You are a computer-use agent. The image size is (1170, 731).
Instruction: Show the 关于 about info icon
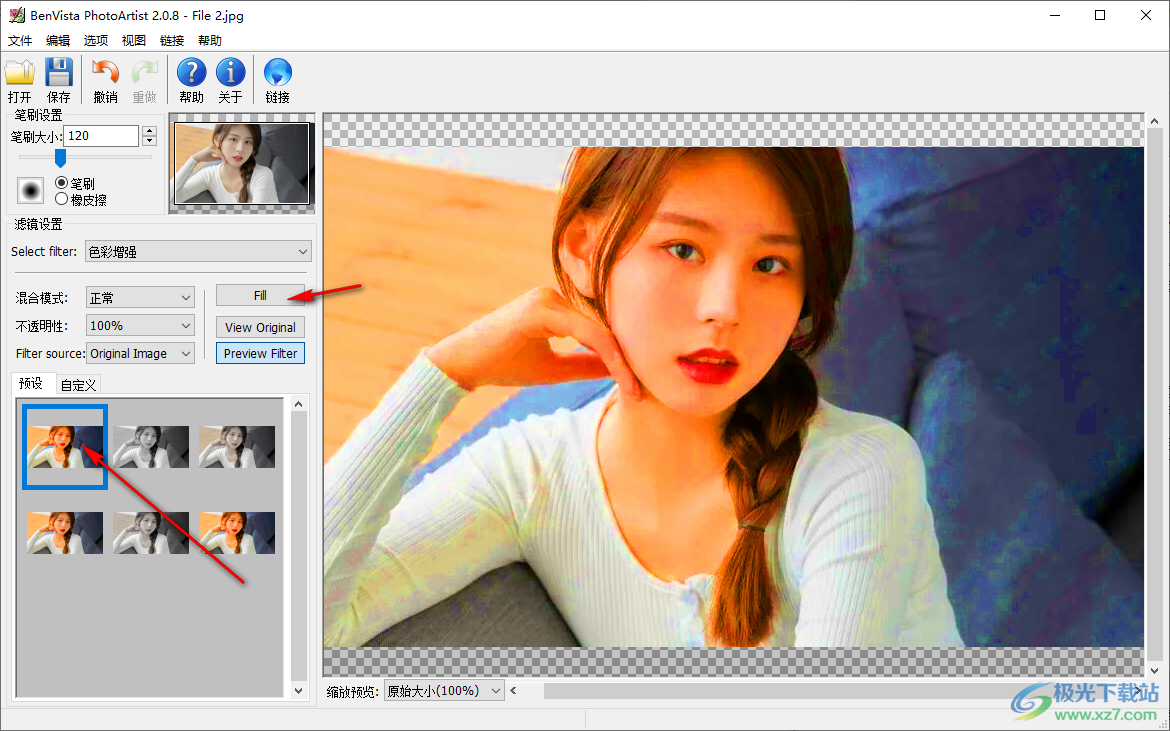[231, 81]
